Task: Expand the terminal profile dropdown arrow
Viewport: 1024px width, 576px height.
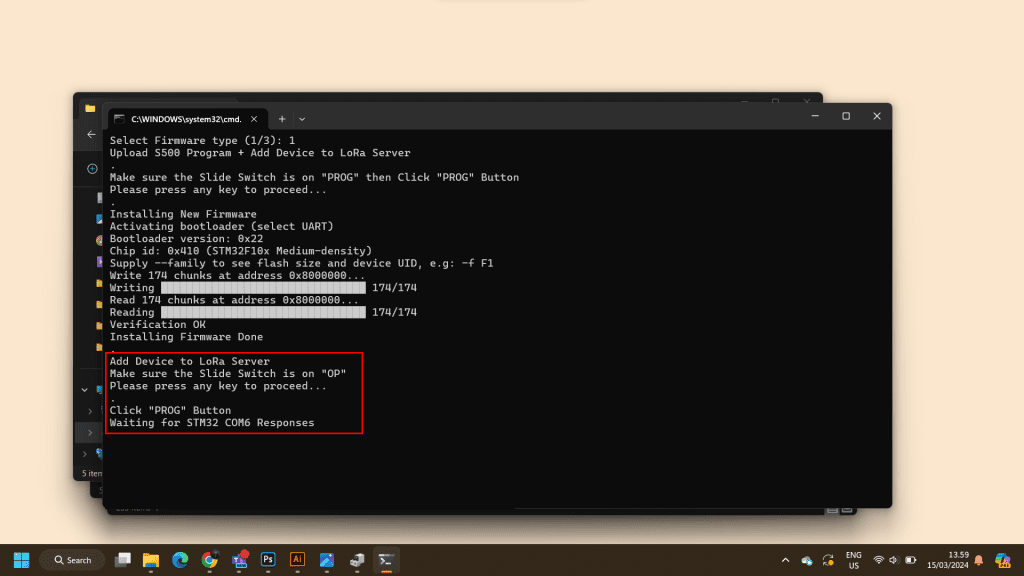Action: (302, 118)
